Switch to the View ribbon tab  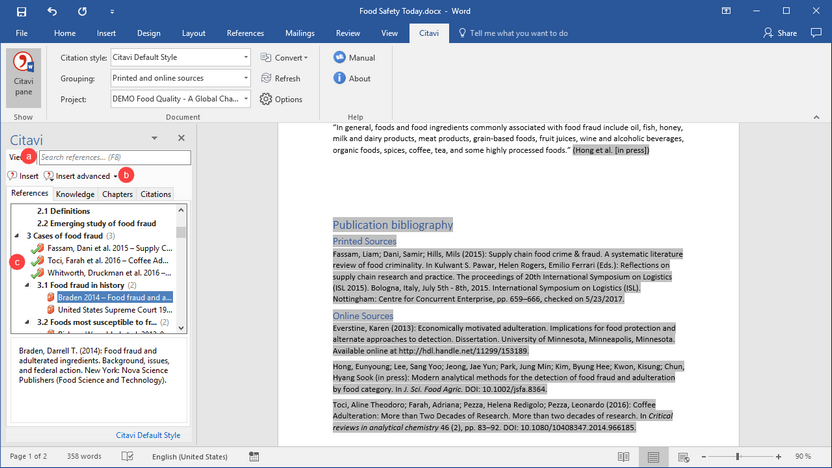coord(389,33)
